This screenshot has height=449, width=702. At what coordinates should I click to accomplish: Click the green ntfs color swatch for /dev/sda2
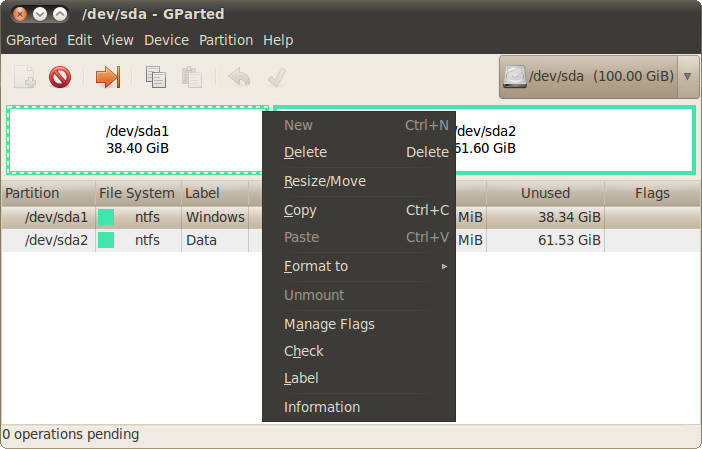pos(106,240)
